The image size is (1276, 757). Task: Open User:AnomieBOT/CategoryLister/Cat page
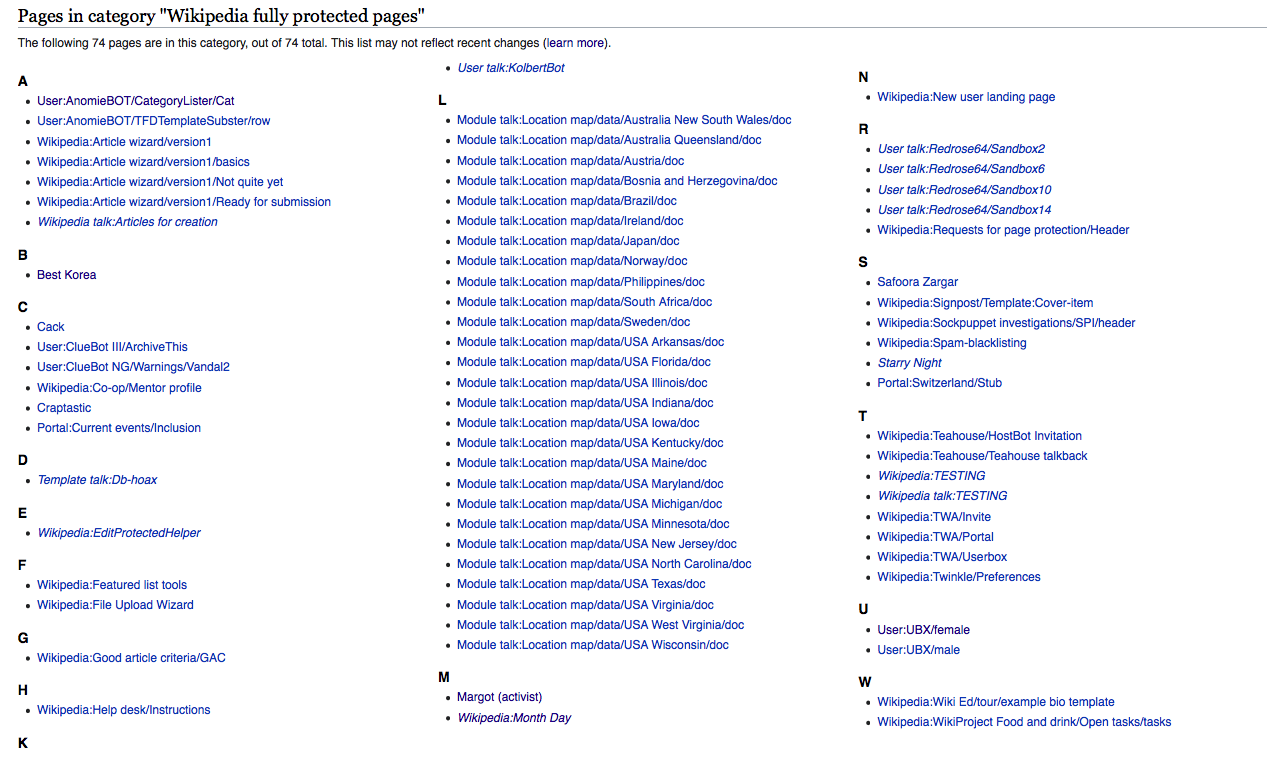pyautogui.click(x=135, y=101)
